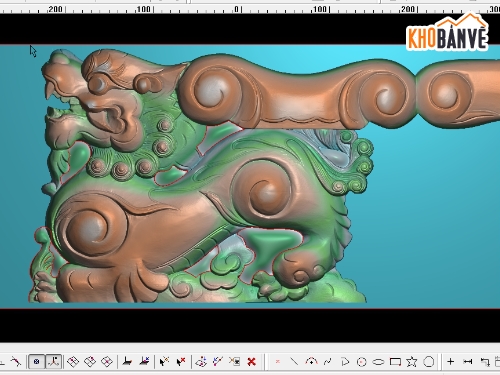Click the blue arrow with red points icon

(218, 361)
